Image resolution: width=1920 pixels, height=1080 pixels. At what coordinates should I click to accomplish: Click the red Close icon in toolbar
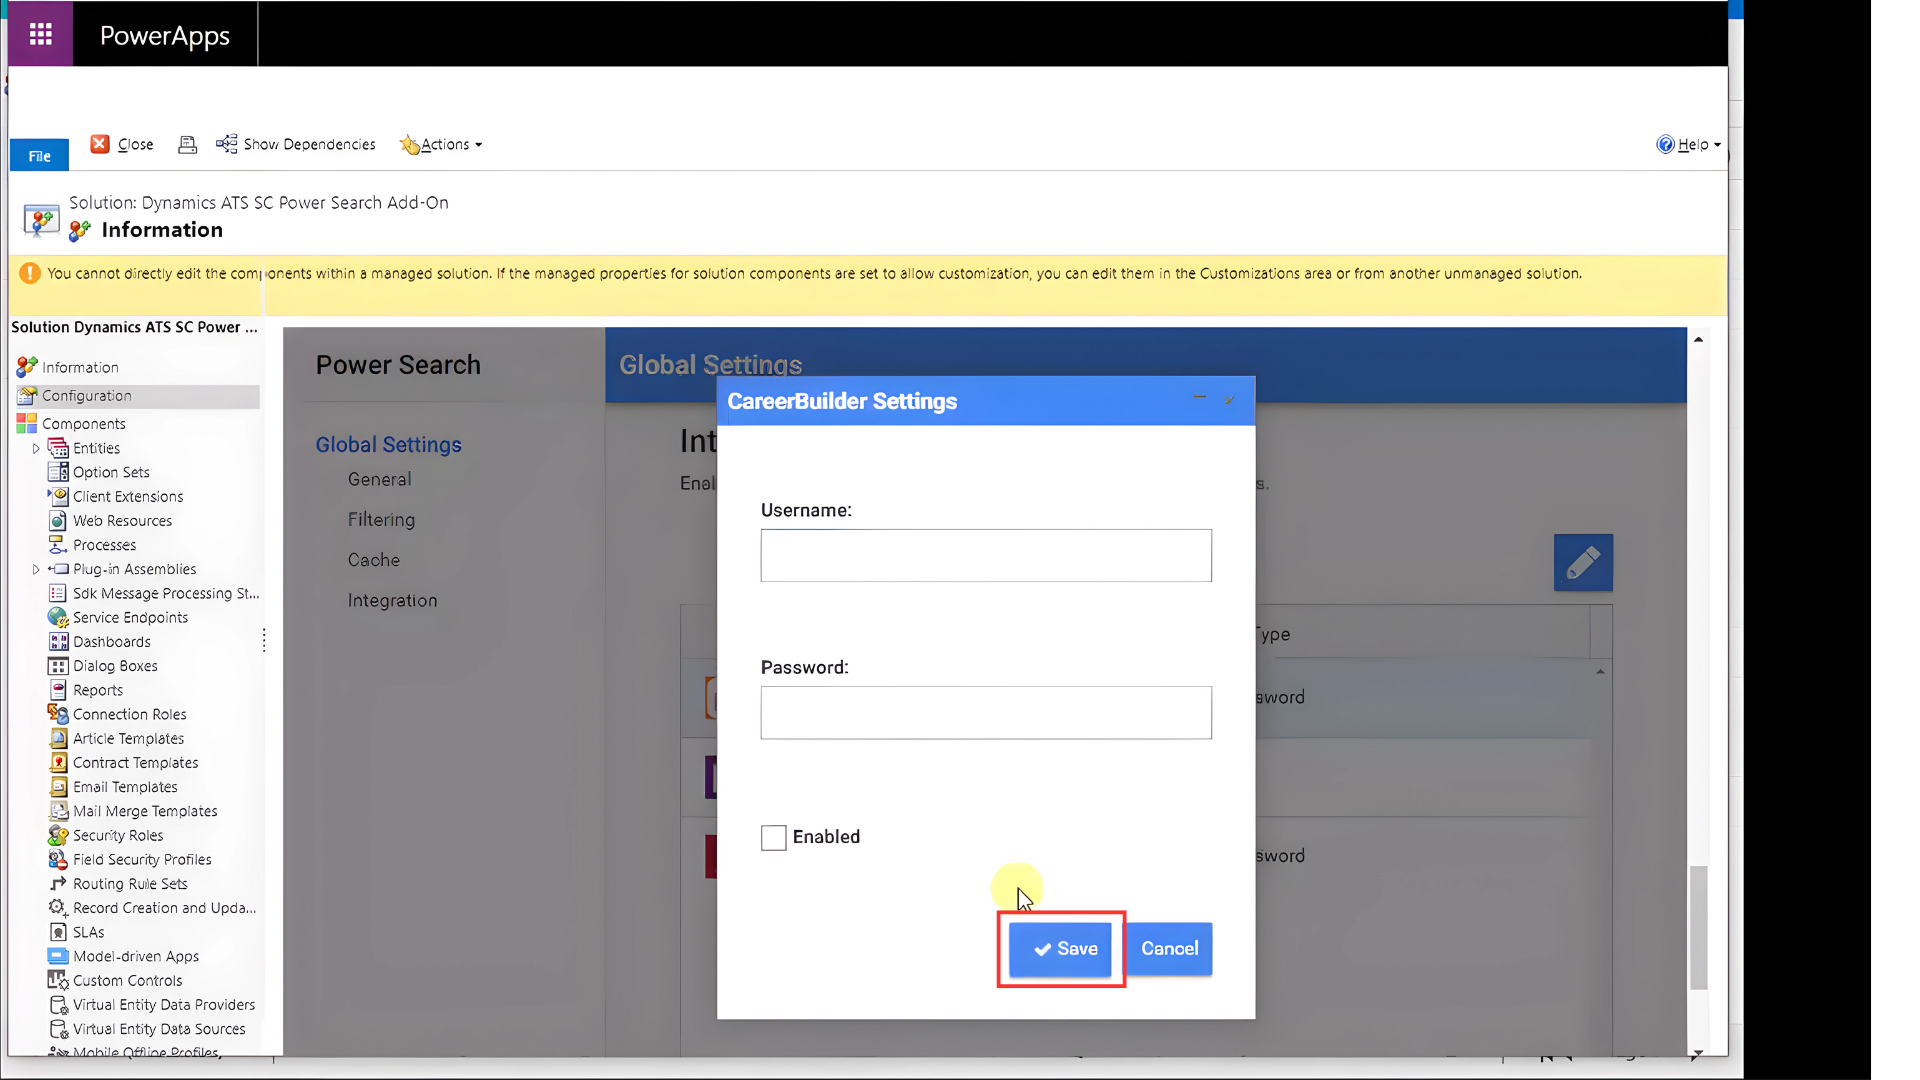pyautogui.click(x=100, y=144)
